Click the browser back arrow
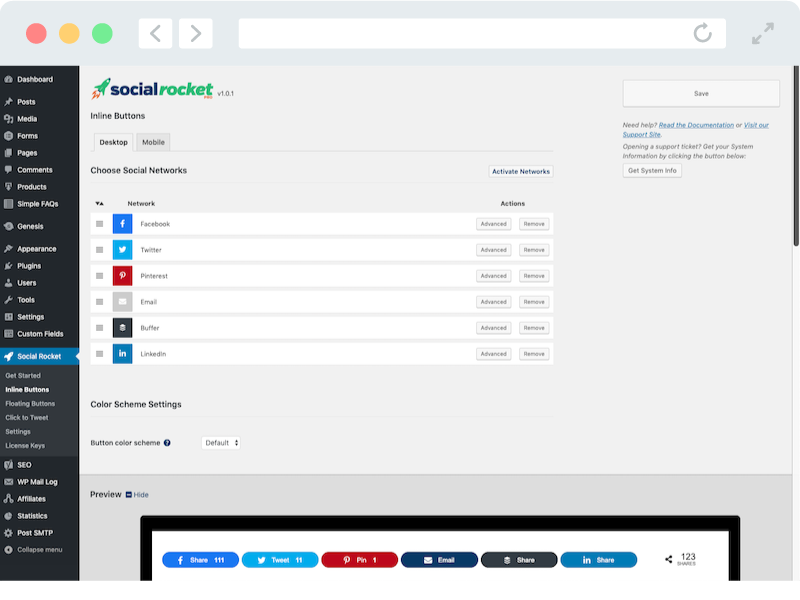The image size is (800, 600). 155,34
